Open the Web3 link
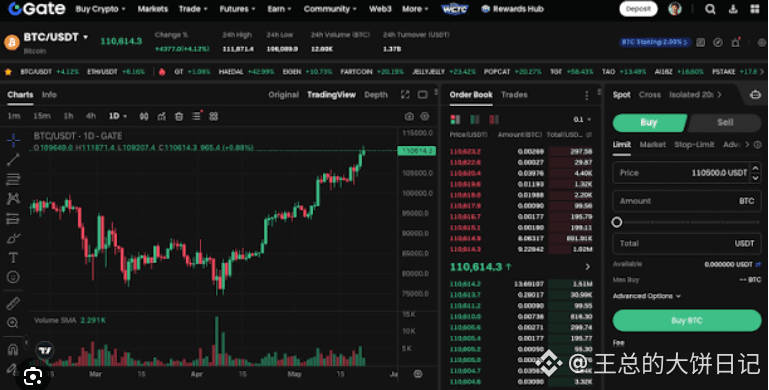Viewport: 769px width, 390px height. point(380,9)
